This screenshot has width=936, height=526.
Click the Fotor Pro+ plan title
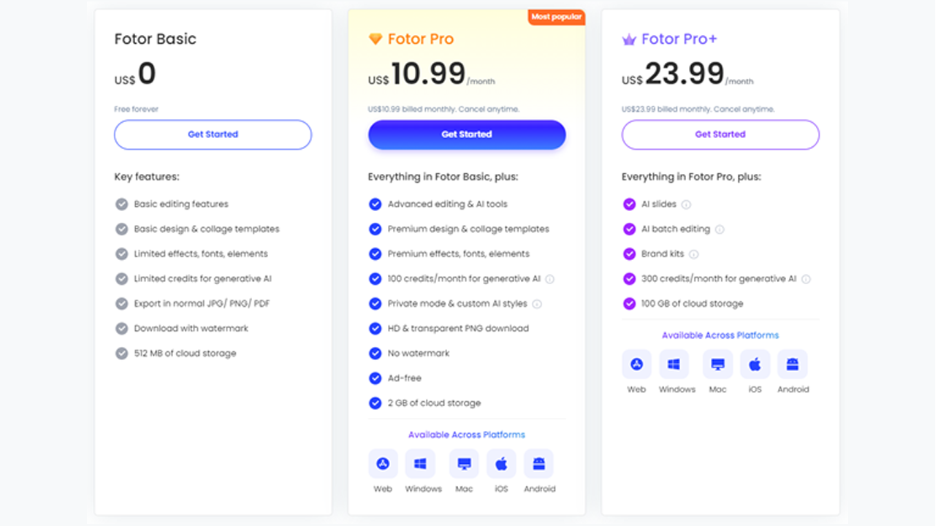click(x=679, y=39)
